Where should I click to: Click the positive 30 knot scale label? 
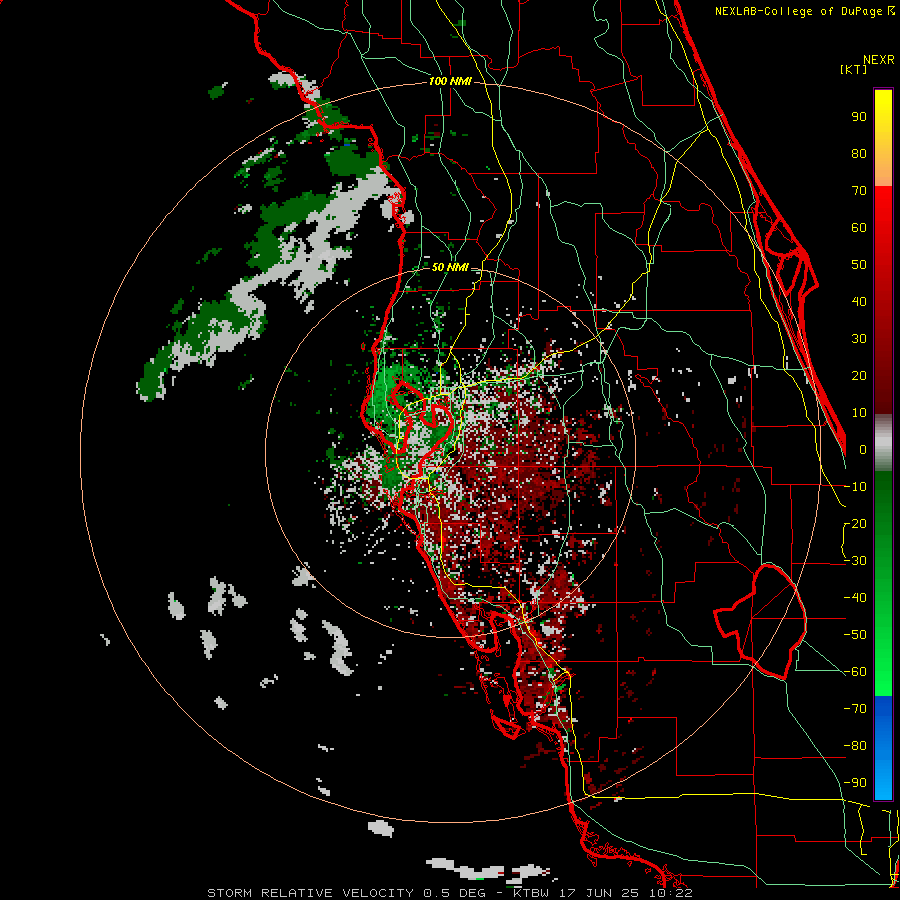(859, 339)
